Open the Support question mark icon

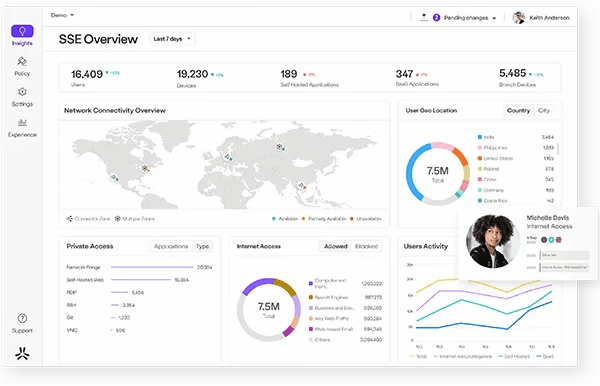(x=22, y=318)
